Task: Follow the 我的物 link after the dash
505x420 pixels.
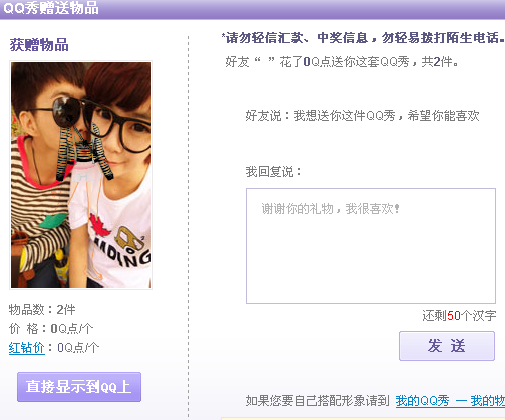Action: [x=487, y=401]
